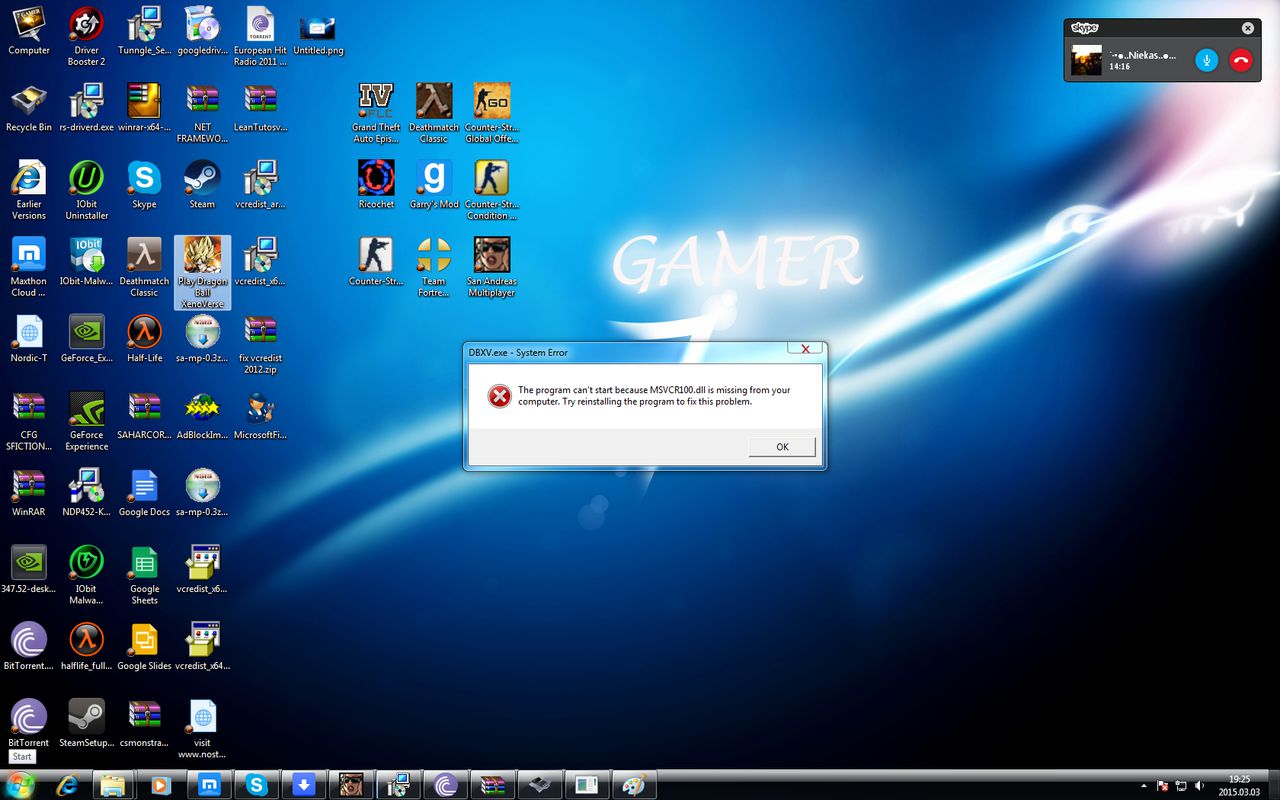
Task: Open Google Slides shortcut
Action: pos(144,646)
